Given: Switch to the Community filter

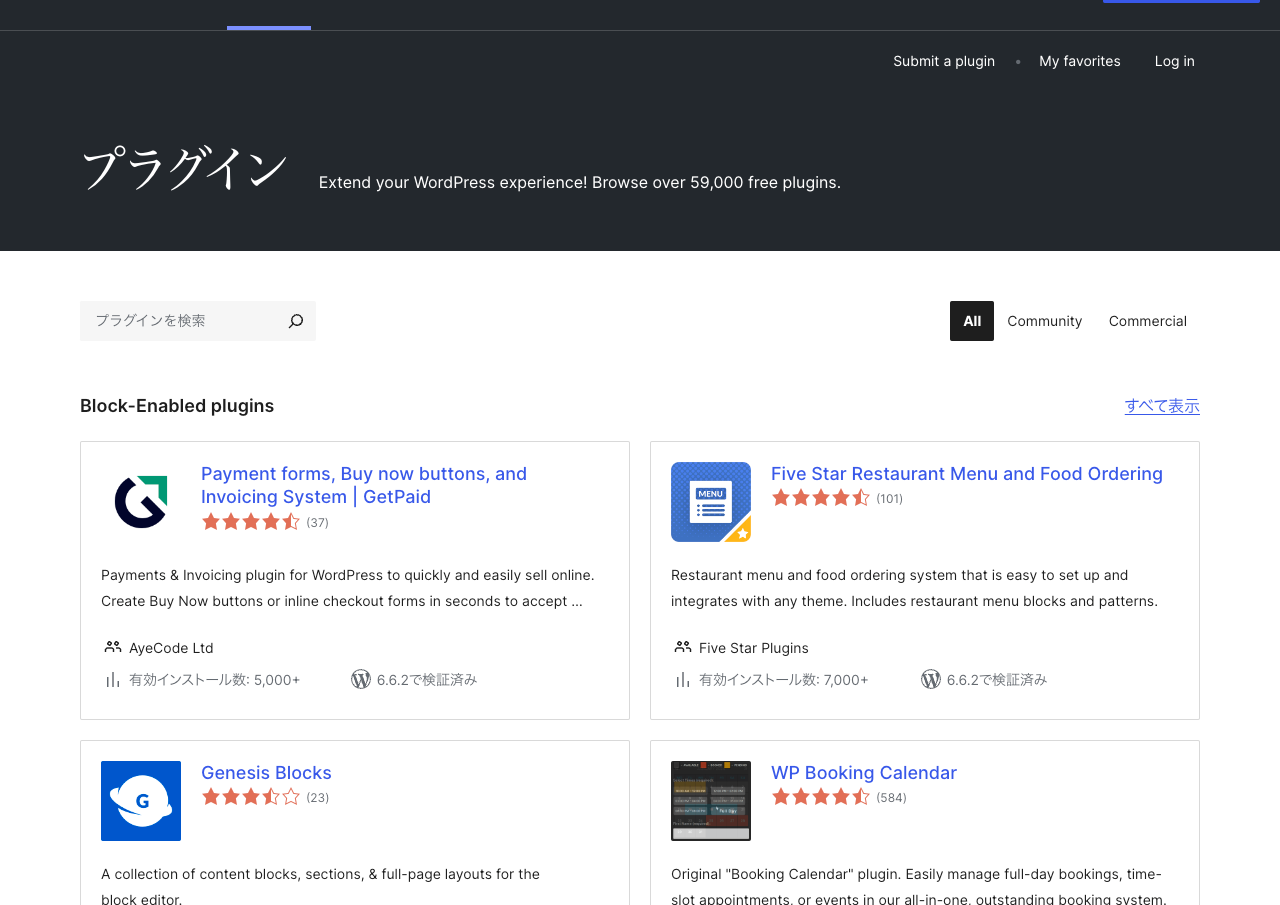Looking at the screenshot, I should (1044, 321).
